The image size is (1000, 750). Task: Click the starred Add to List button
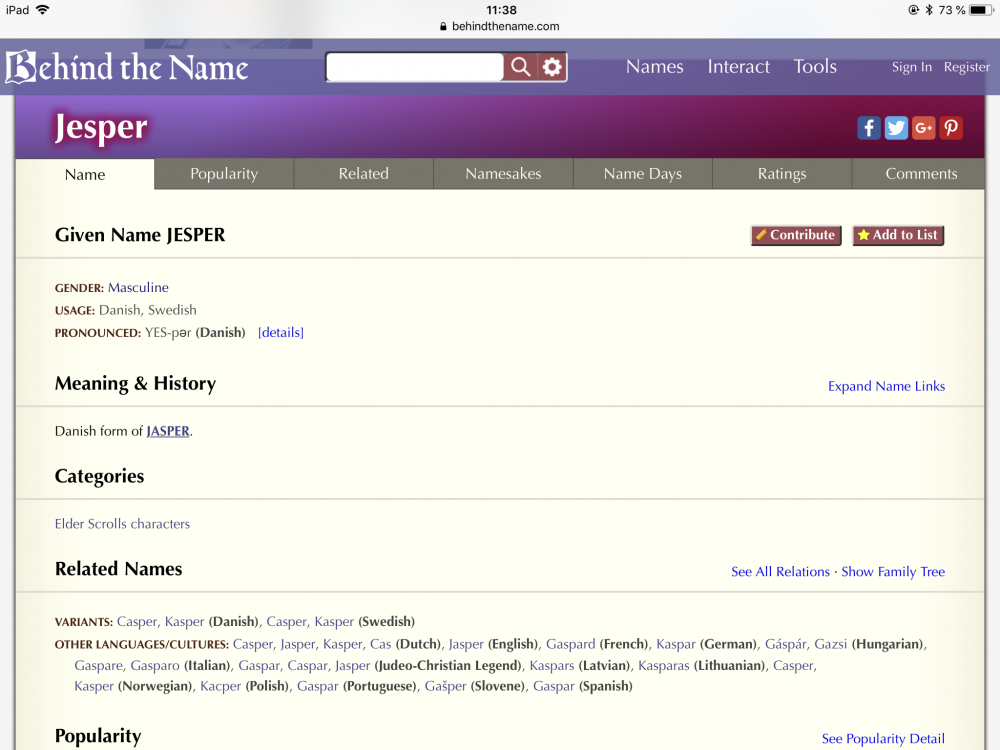point(897,235)
